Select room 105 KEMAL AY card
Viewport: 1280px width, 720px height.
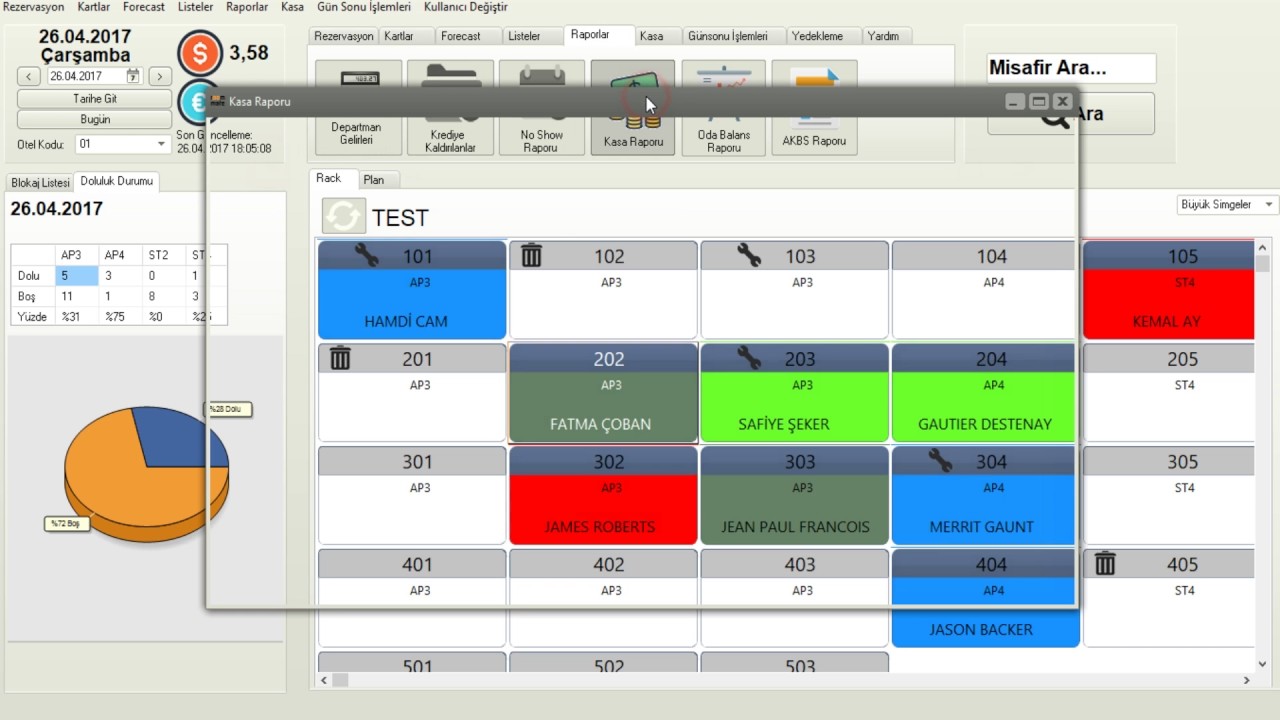click(x=1167, y=290)
